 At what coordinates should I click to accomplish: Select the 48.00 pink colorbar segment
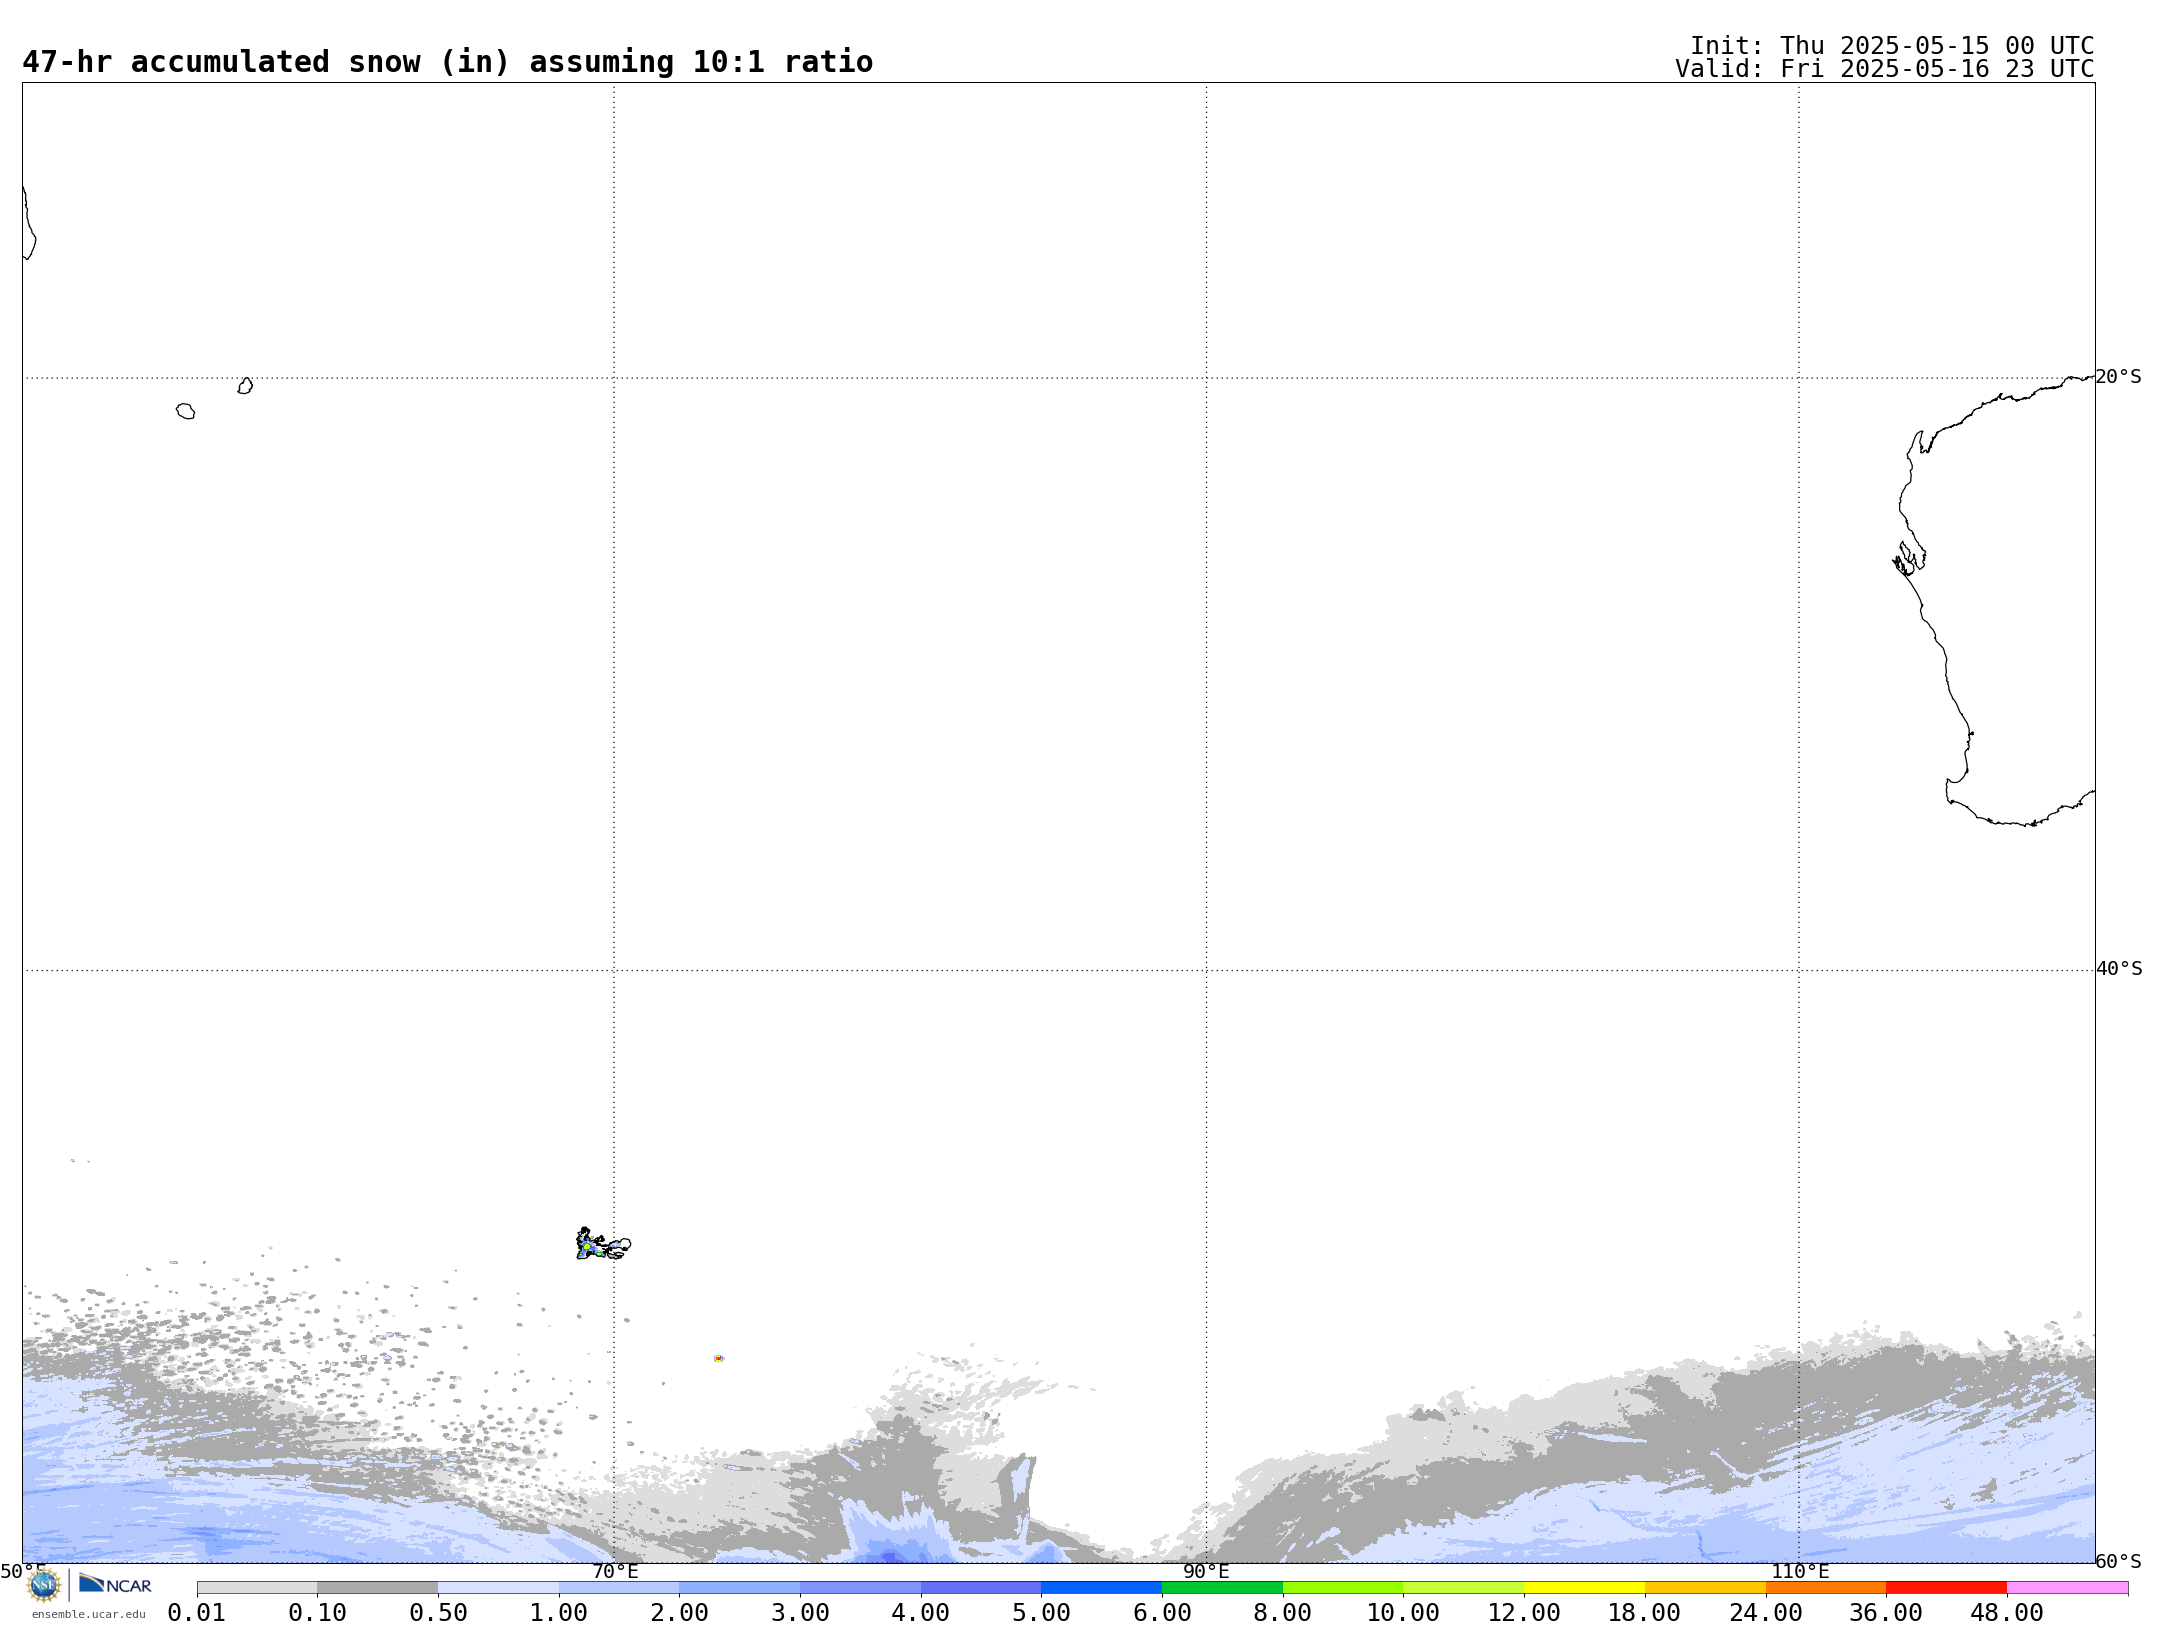pyautogui.click(x=2067, y=1588)
